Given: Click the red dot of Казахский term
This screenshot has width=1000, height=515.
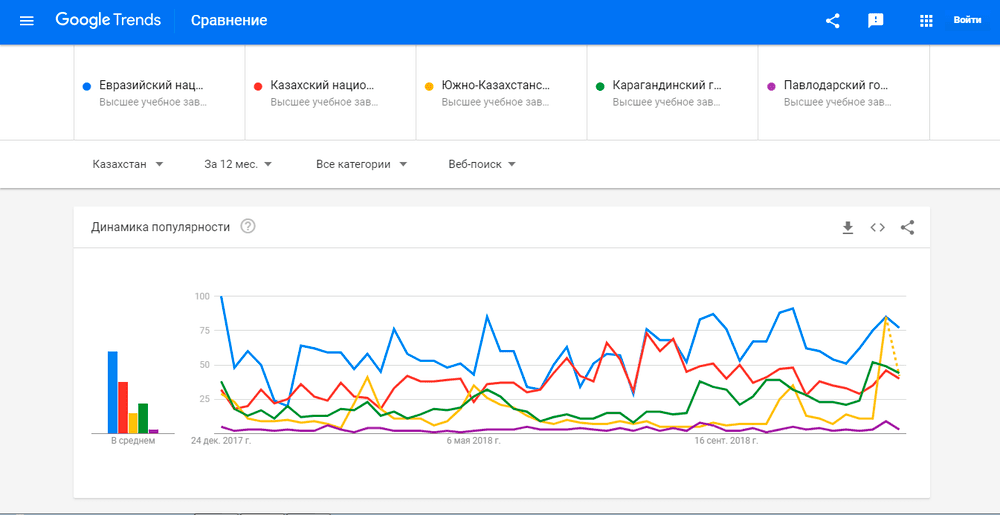Looking at the screenshot, I should click(258, 85).
